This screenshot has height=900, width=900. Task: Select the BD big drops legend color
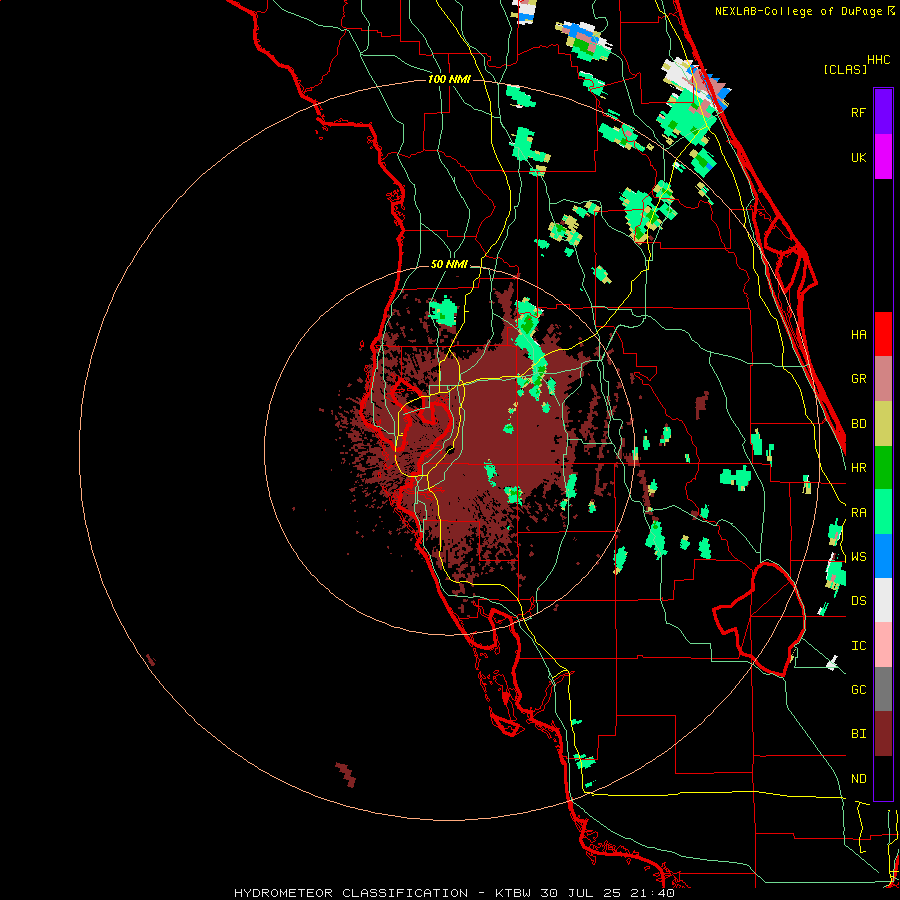pyautogui.click(x=883, y=424)
